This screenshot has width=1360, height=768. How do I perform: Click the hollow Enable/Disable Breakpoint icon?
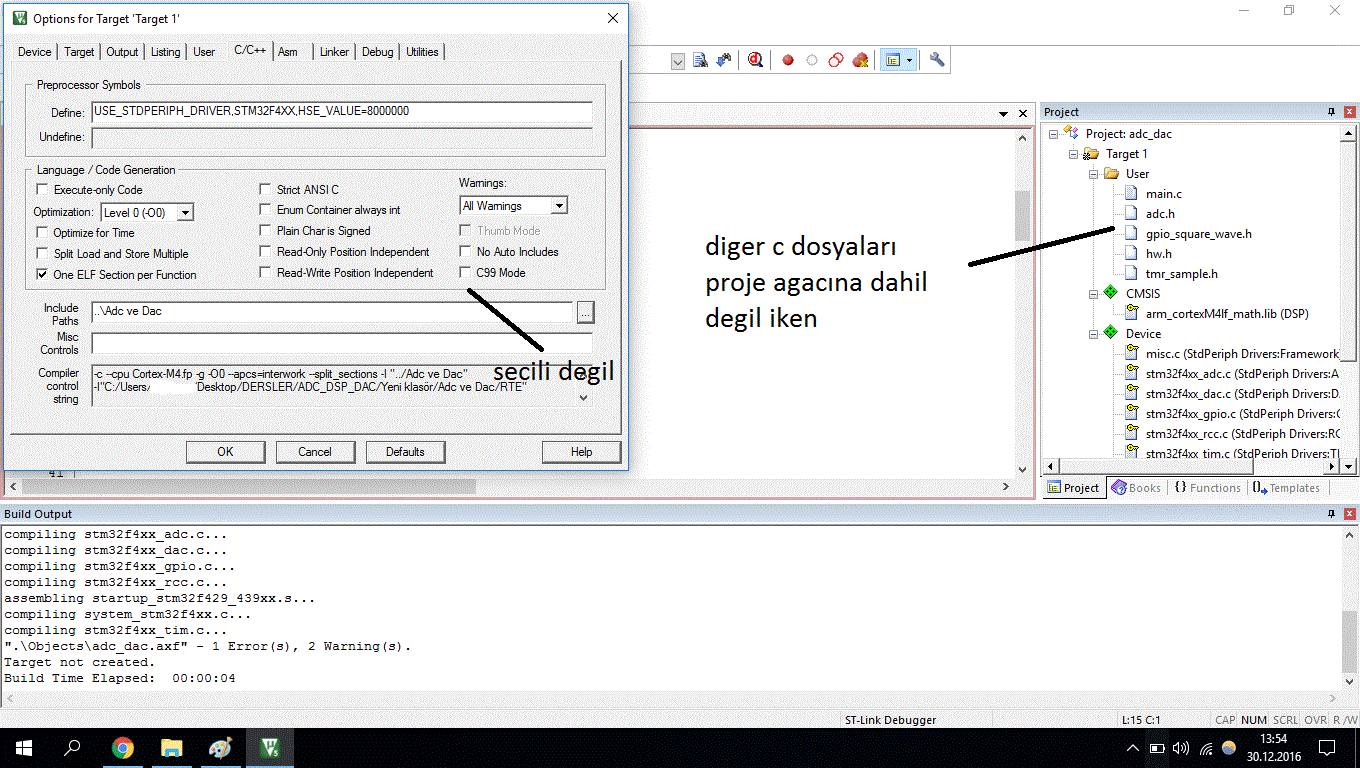(x=812, y=60)
